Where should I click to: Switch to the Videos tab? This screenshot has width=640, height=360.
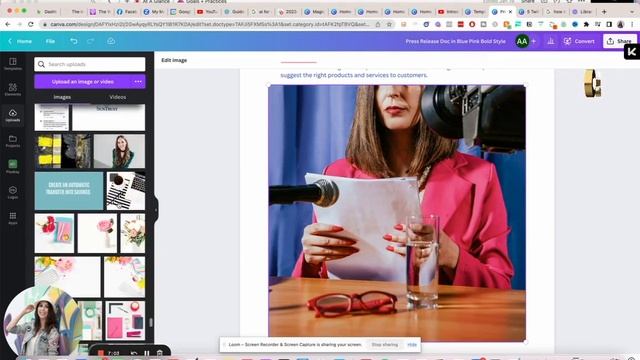118,97
